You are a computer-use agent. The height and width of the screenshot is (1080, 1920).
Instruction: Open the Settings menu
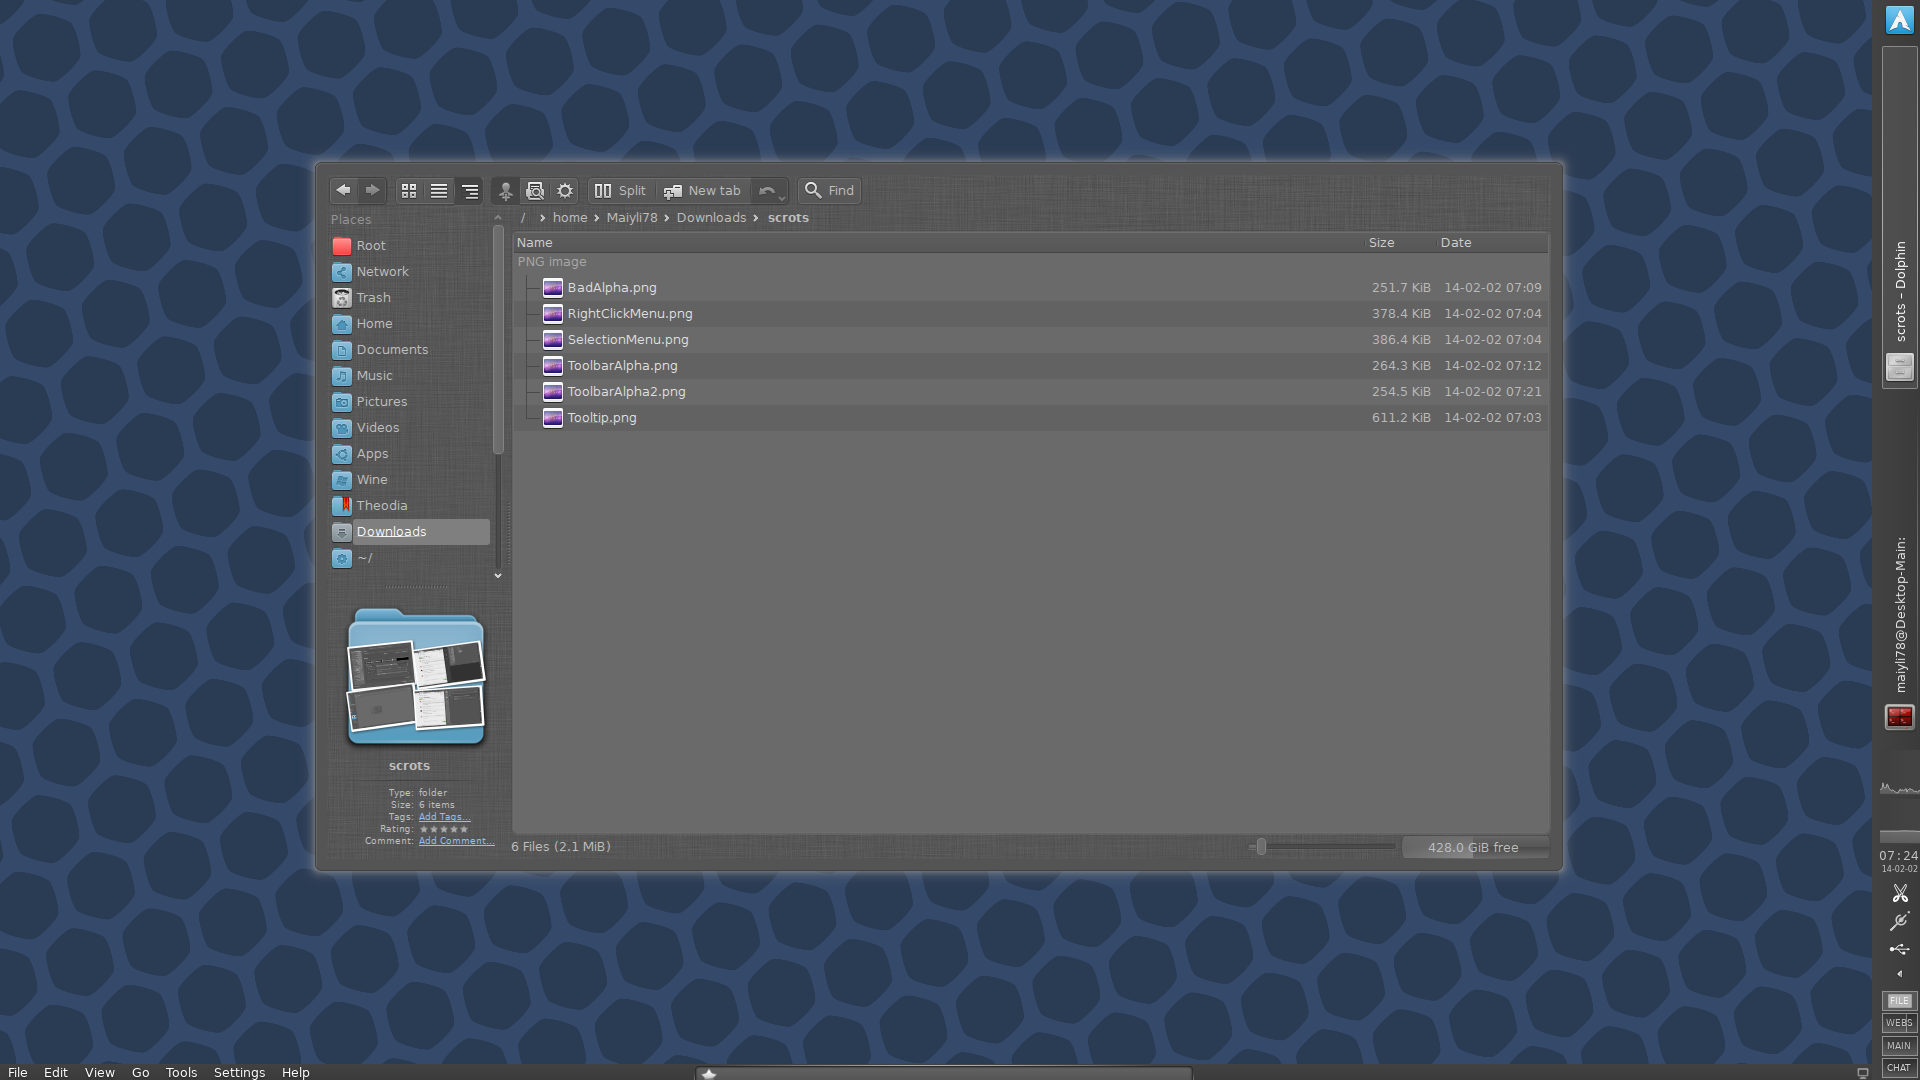(x=240, y=1072)
